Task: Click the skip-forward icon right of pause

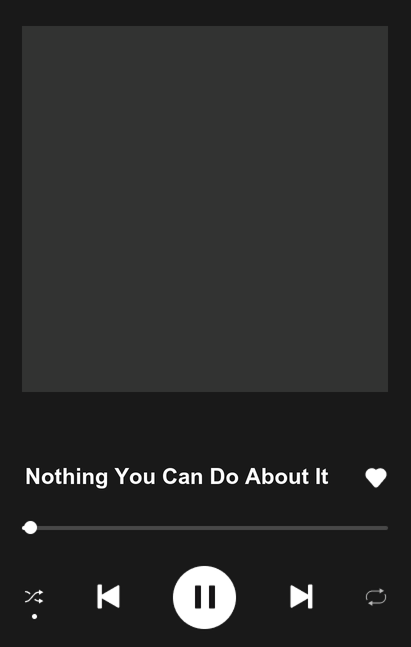Action: pos(301,596)
